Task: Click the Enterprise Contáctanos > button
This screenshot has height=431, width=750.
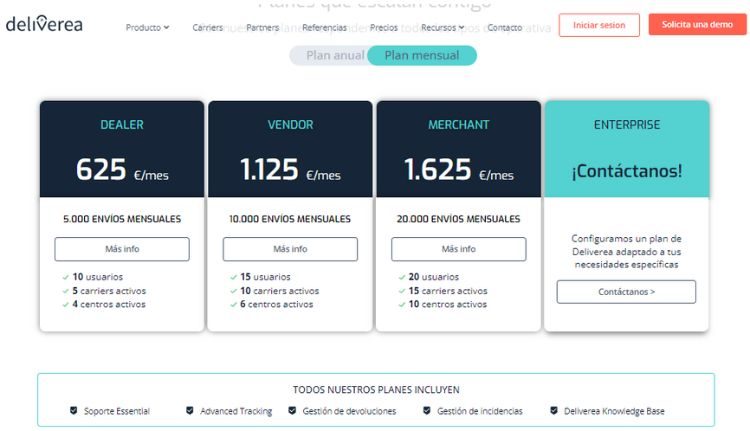Action: [626, 292]
